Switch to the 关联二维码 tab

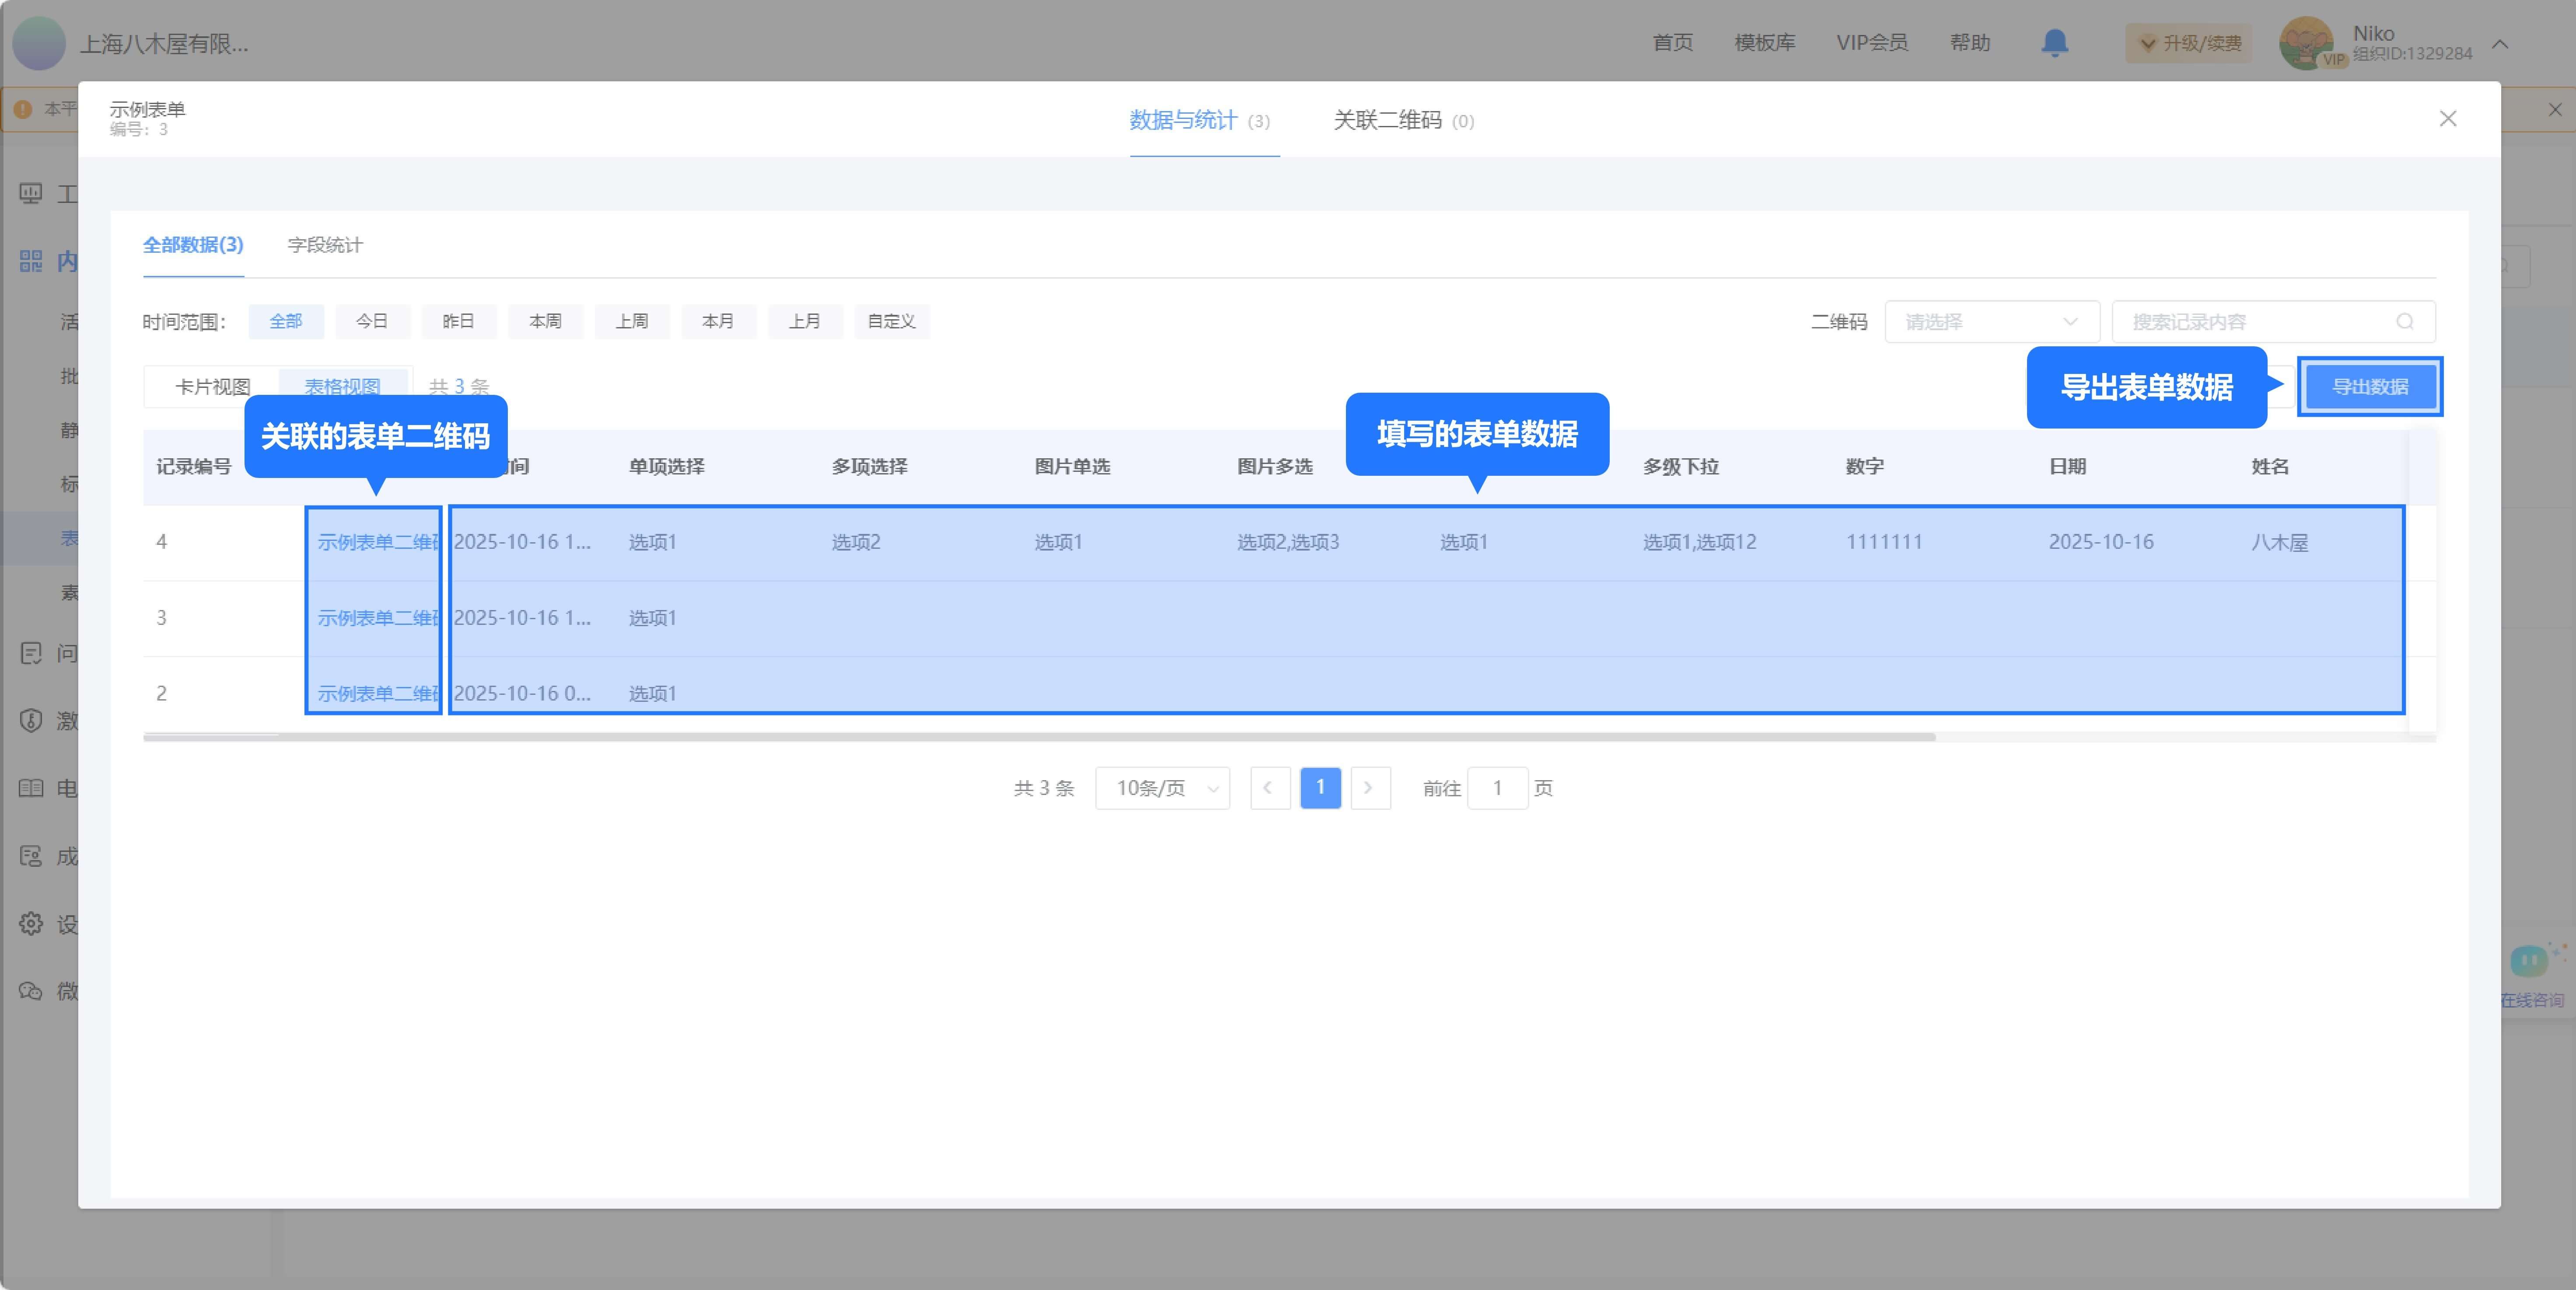click(1388, 121)
